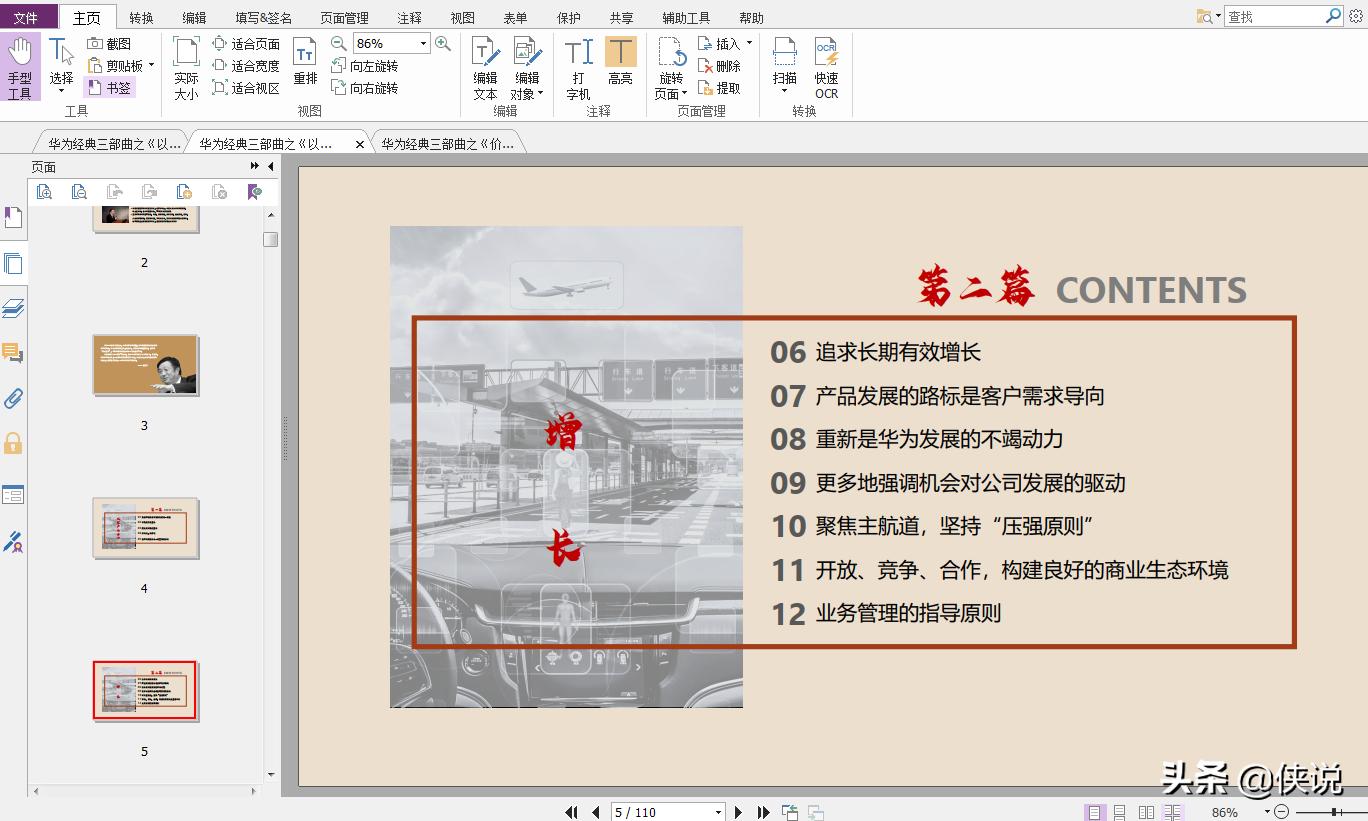Reduce page thumbnails in Pages panel
Screen dimensions: 1368x821
coord(79,191)
